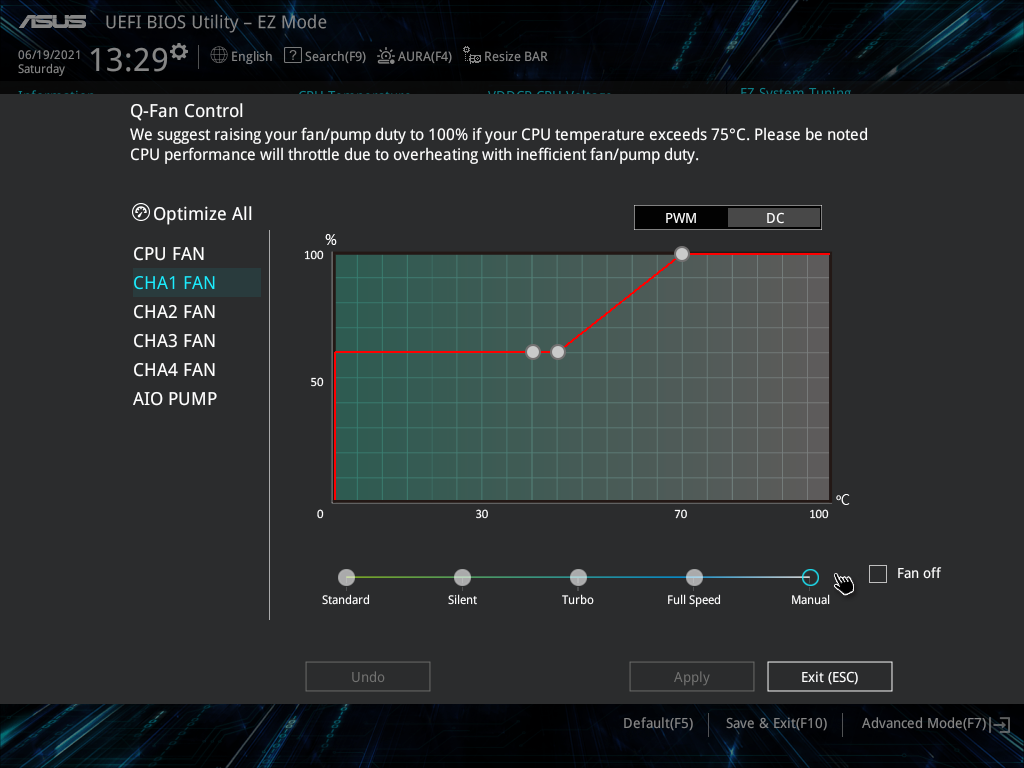Enable the Fan off checkbox
This screenshot has height=768, width=1024.
pos(877,573)
